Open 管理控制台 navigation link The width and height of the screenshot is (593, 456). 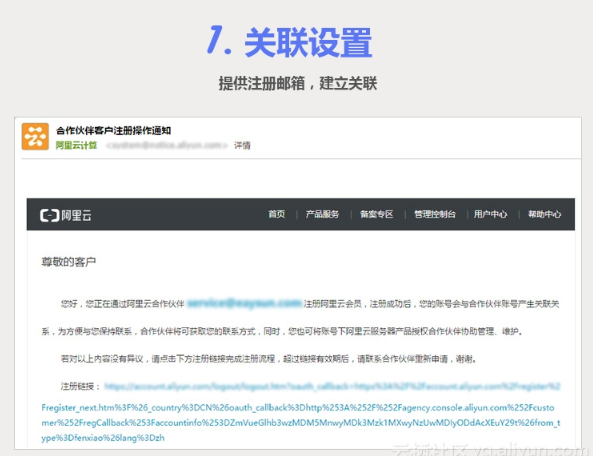[435, 214]
